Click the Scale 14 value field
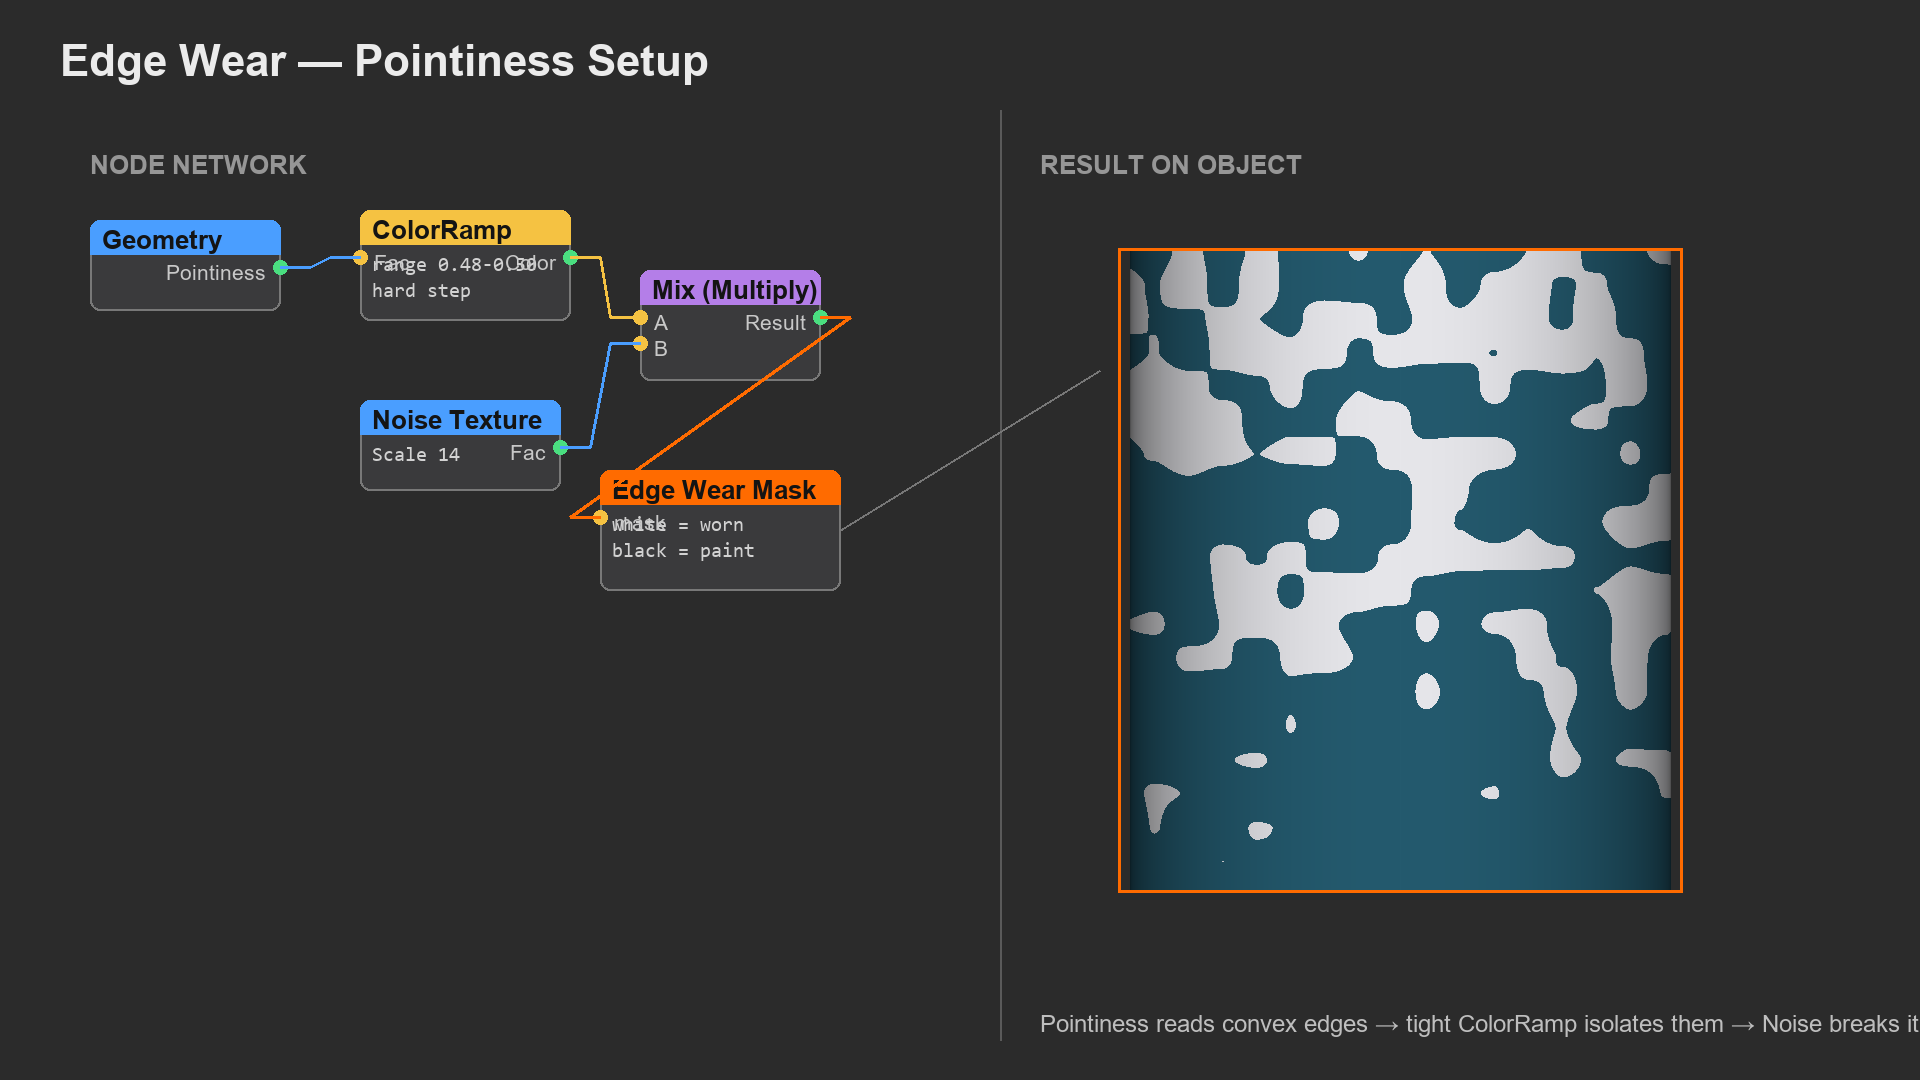The height and width of the screenshot is (1080, 1920). coord(416,455)
